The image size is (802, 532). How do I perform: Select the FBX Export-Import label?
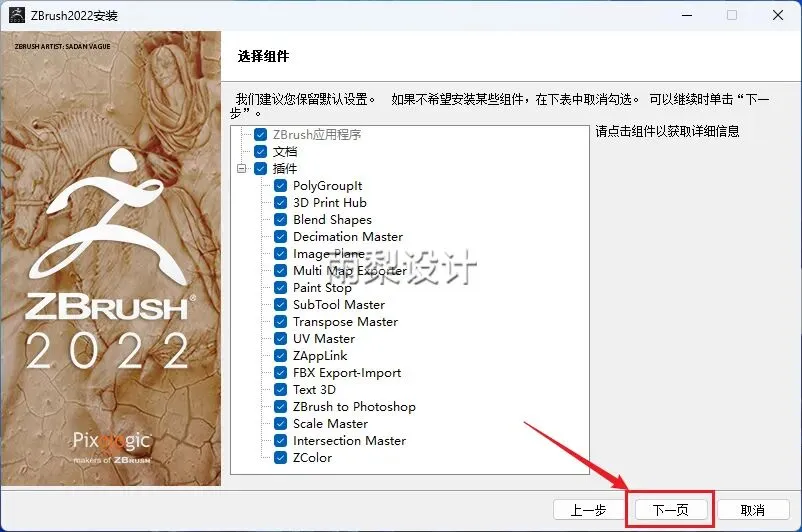point(347,373)
